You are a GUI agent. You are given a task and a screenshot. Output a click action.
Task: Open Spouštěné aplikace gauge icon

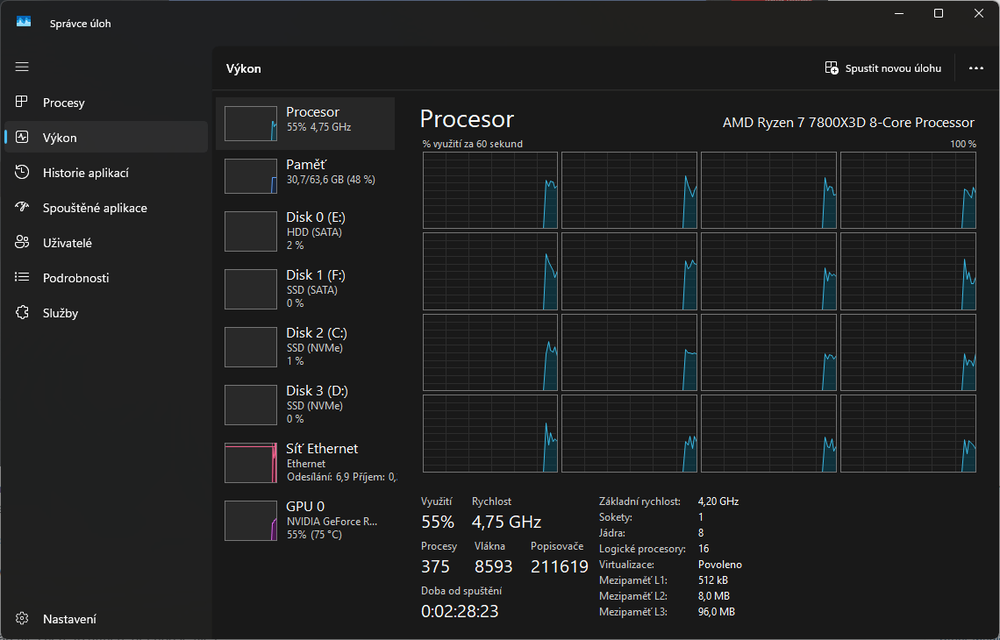click(22, 208)
